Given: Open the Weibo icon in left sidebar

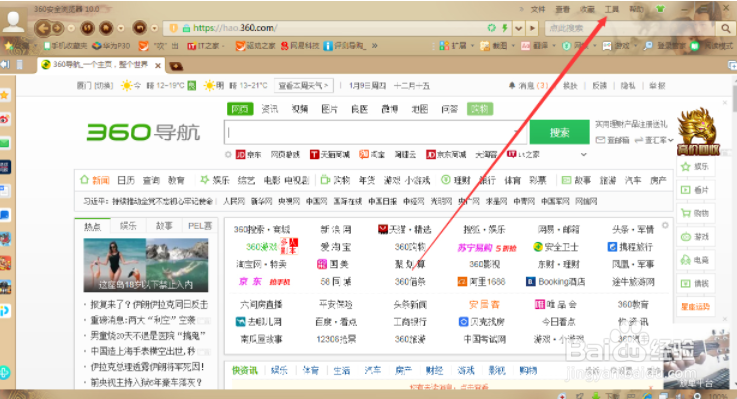Looking at the screenshot, I should (5, 119).
